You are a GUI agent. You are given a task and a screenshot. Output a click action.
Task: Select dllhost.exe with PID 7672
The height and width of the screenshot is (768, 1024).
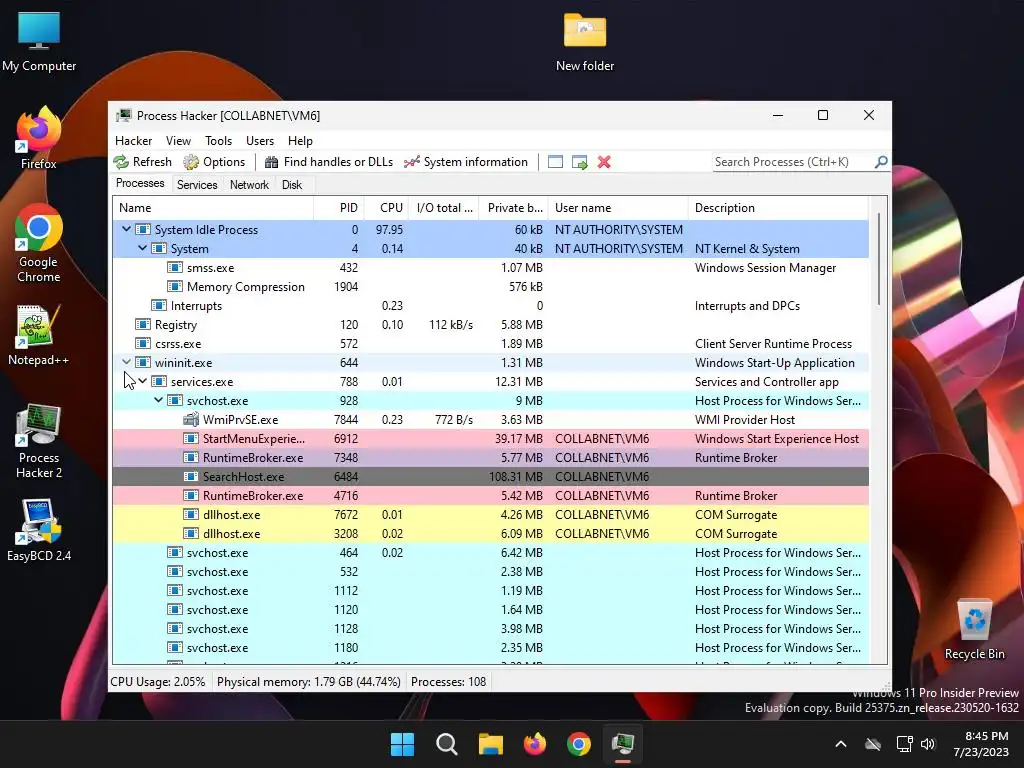[490, 514]
